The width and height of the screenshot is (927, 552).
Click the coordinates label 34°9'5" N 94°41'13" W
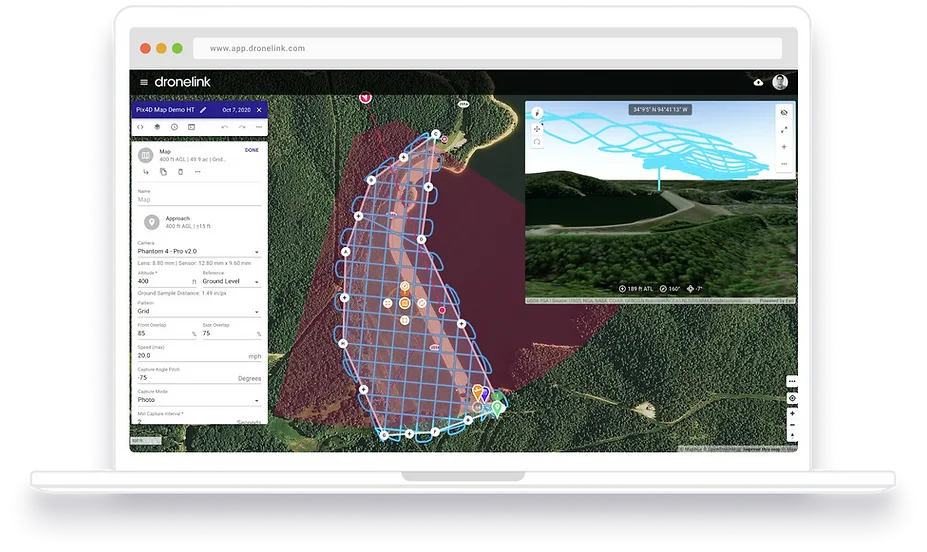pos(660,110)
